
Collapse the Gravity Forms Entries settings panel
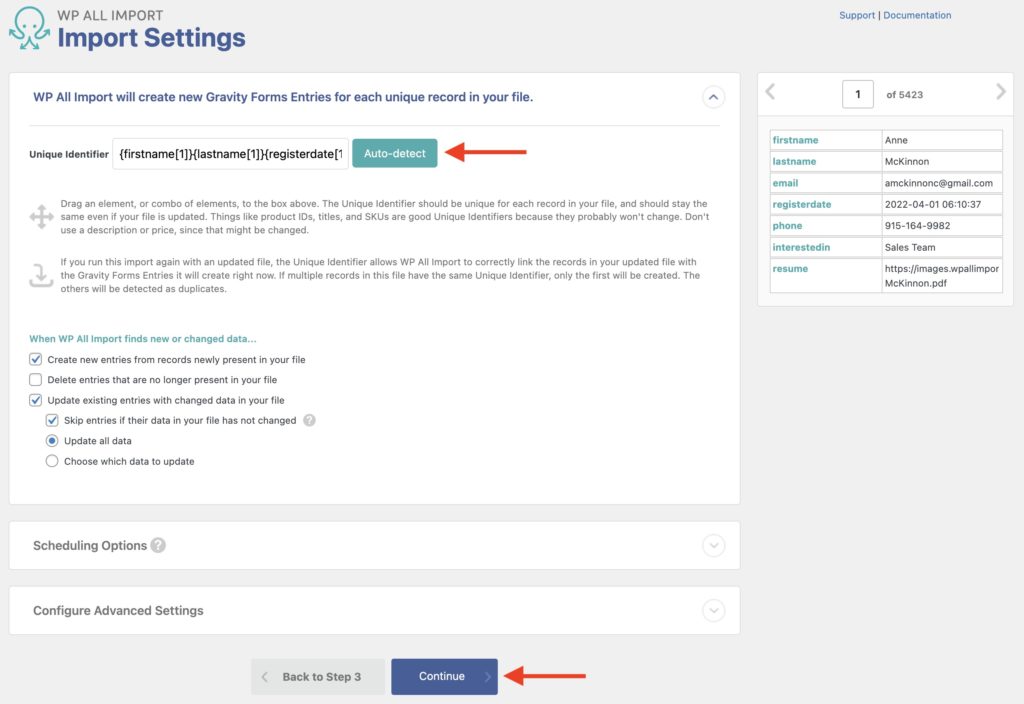pos(714,97)
